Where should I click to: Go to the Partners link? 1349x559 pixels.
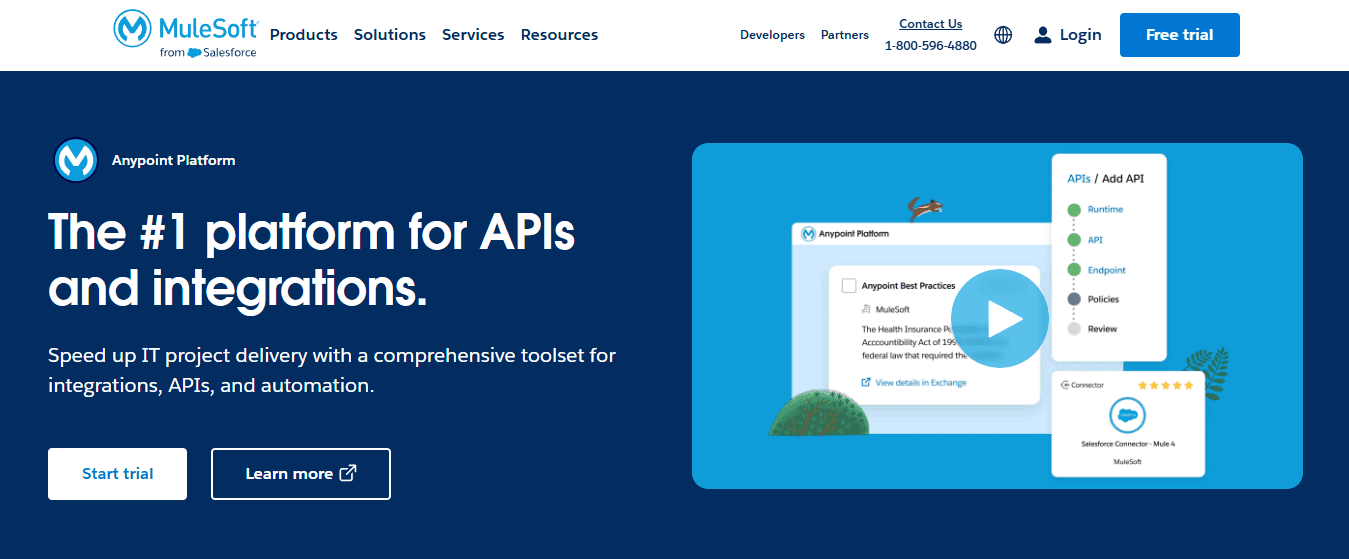point(845,35)
